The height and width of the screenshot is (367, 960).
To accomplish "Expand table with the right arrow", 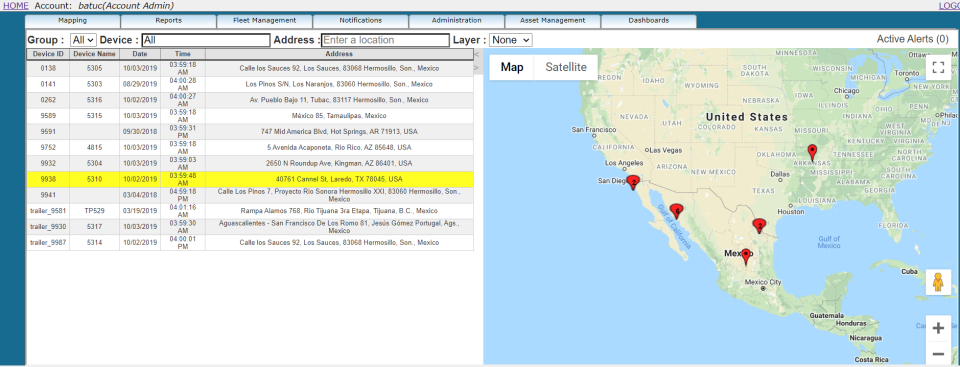I will 476,67.
